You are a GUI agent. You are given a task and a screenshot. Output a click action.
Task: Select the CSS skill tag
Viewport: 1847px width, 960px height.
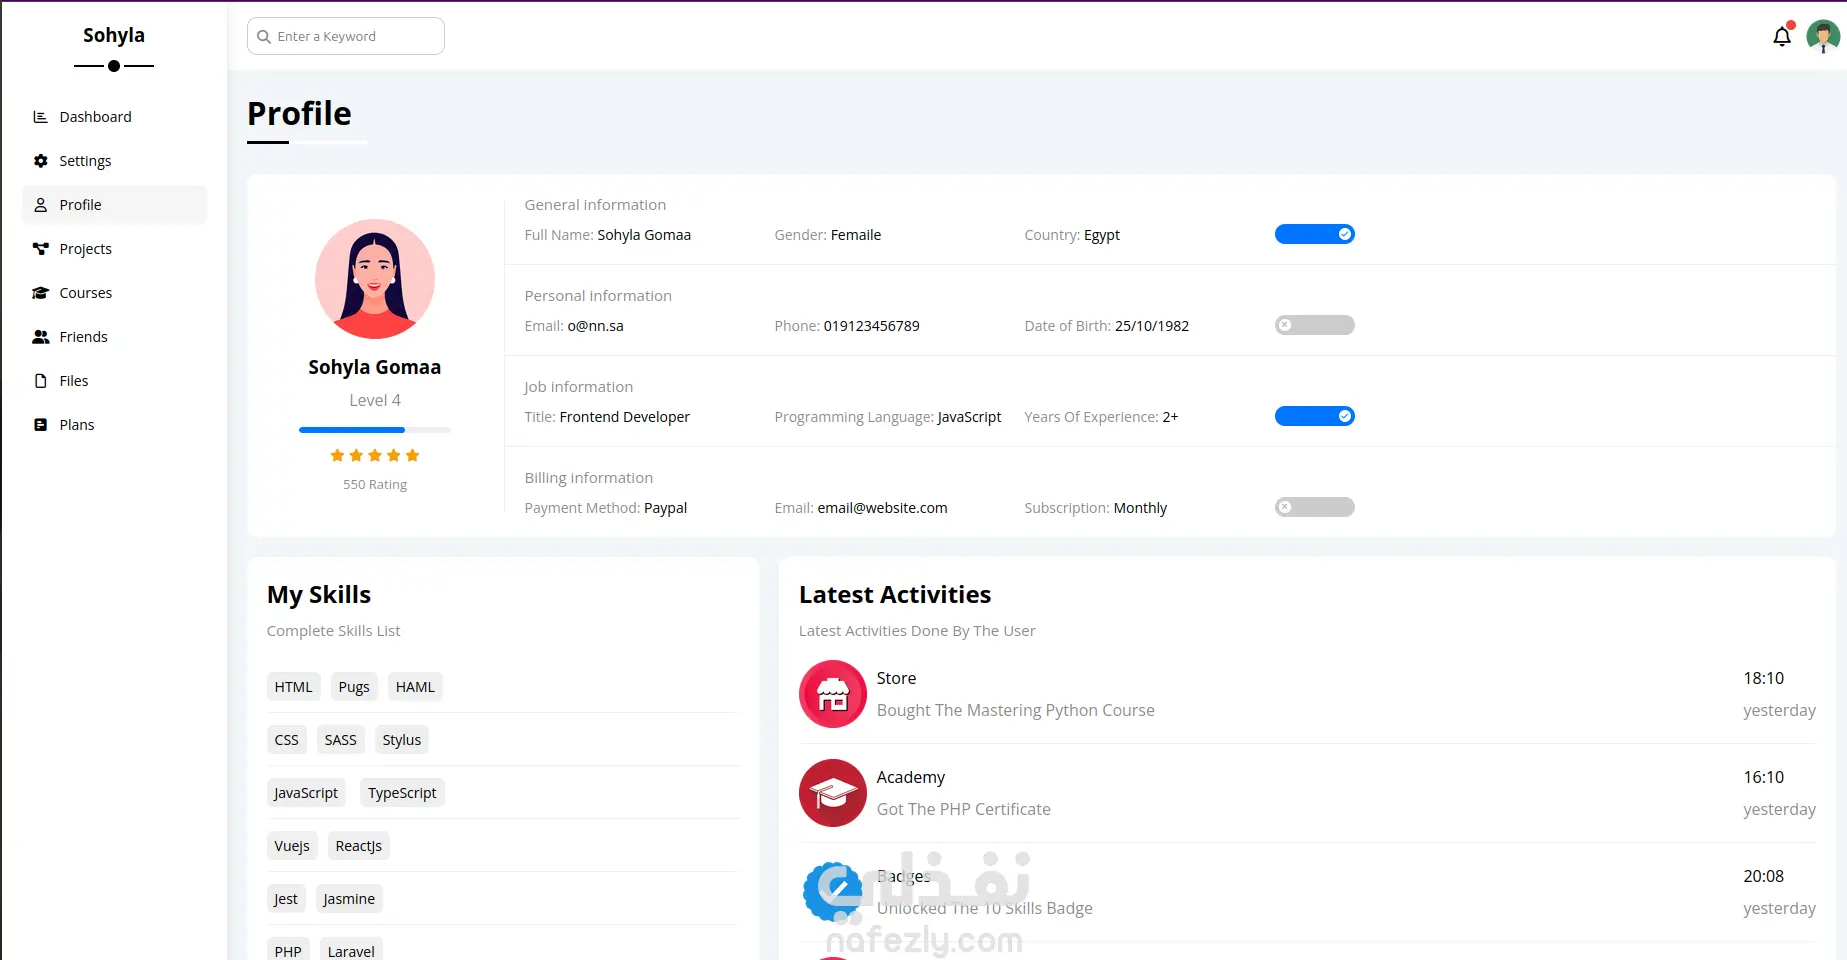point(287,740)
